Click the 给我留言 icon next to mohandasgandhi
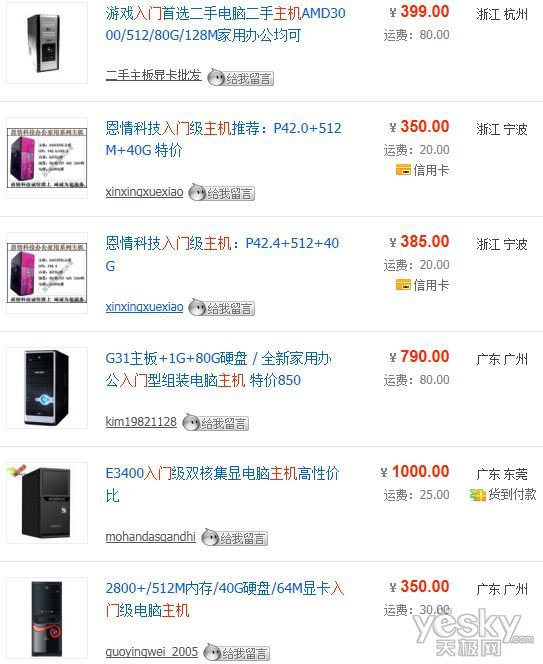Screen dimensions: 543x664 click(235, 538)
